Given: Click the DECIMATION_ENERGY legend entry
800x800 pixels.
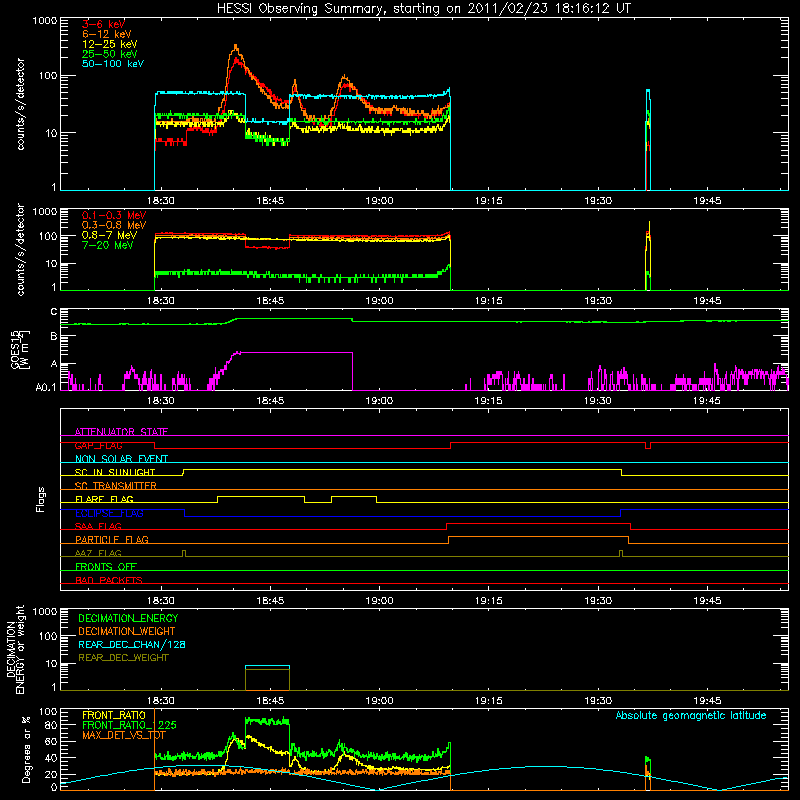Looking at the screenshot, I should click(128, 618).
